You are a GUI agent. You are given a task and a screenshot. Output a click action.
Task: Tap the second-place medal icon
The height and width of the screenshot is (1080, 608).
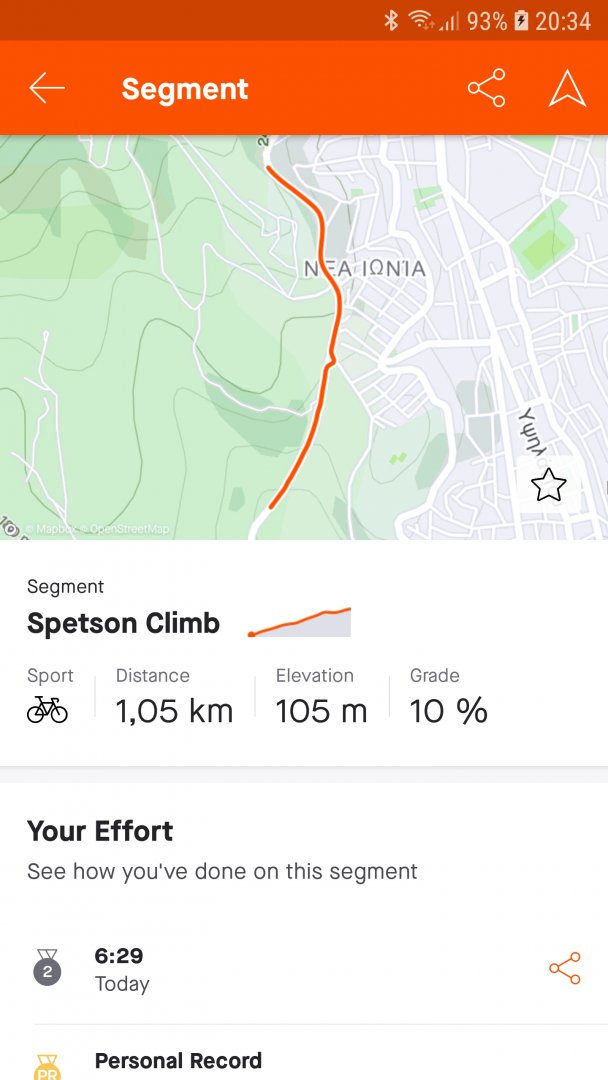click(47, 968)
